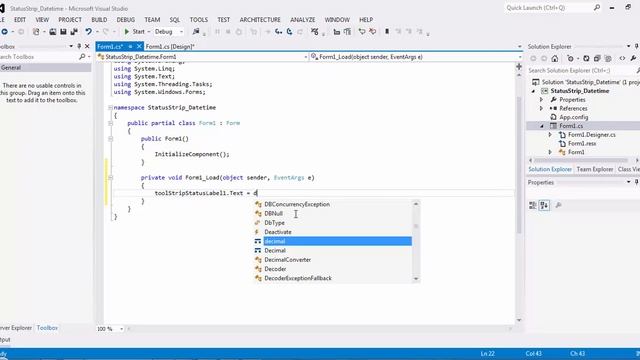Click the Step Over debug icon
Viewport: 640px width, 360px height.
tap(289, 31)
